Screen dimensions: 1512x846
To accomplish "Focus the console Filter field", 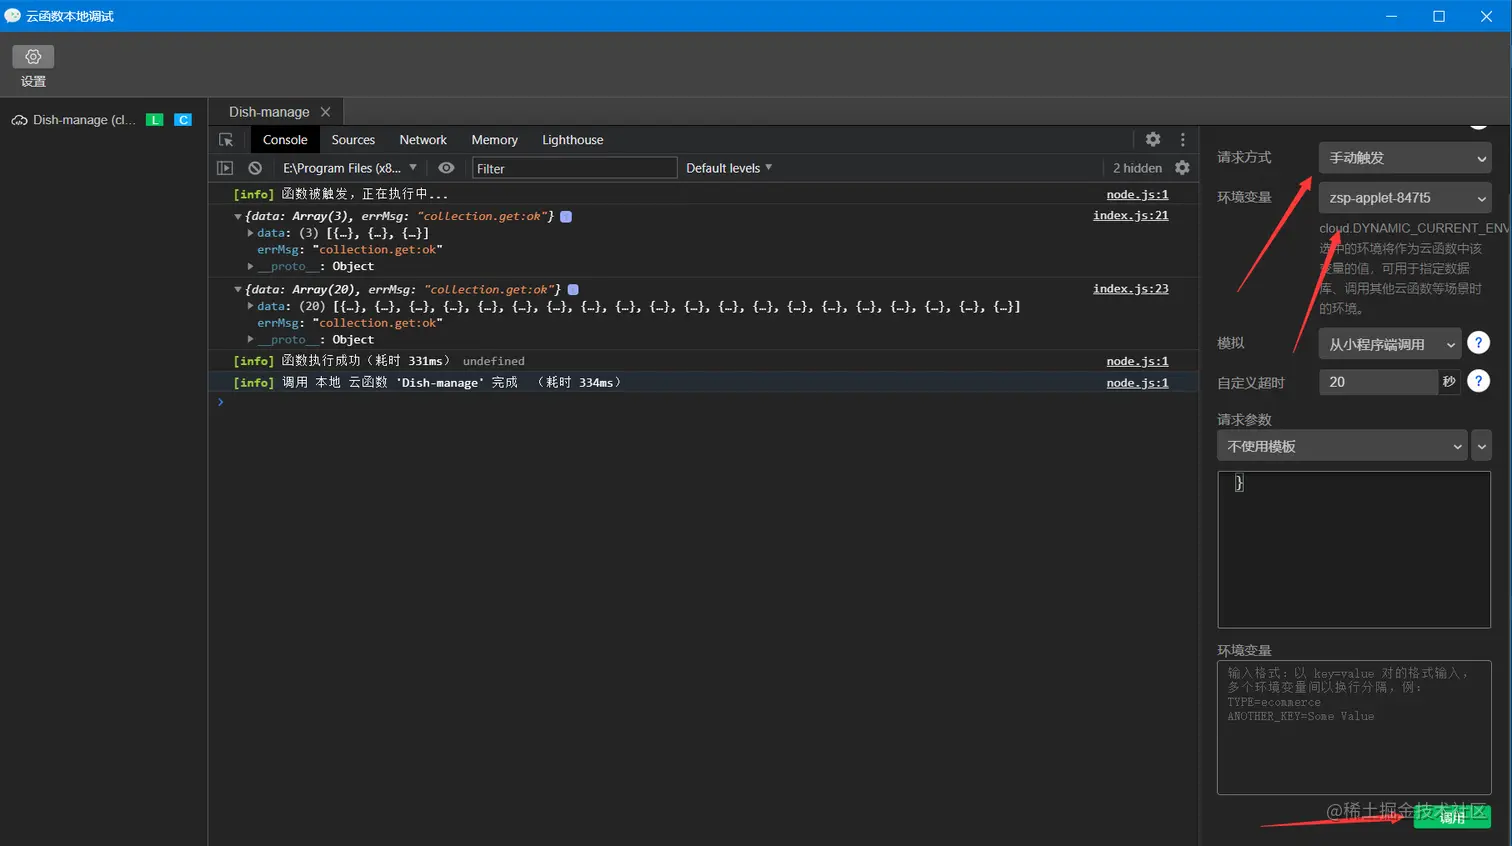I will coord(574,168).
